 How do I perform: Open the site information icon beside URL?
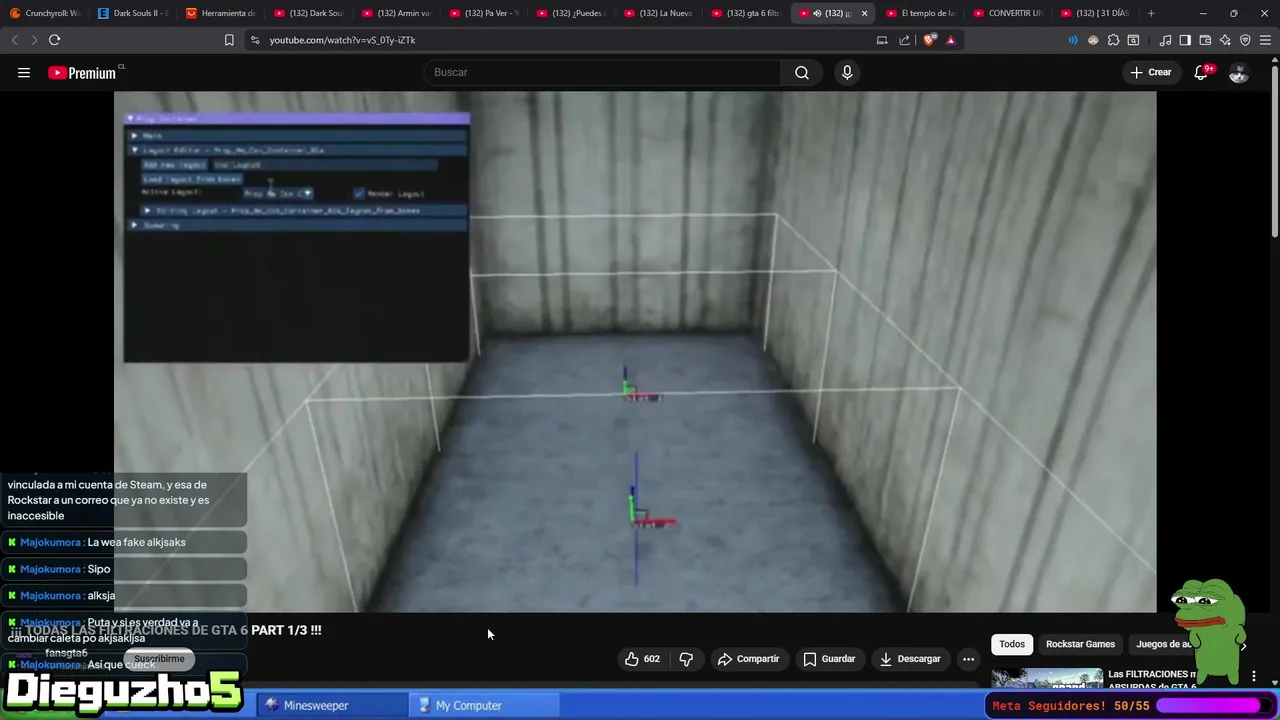(255, 40)
